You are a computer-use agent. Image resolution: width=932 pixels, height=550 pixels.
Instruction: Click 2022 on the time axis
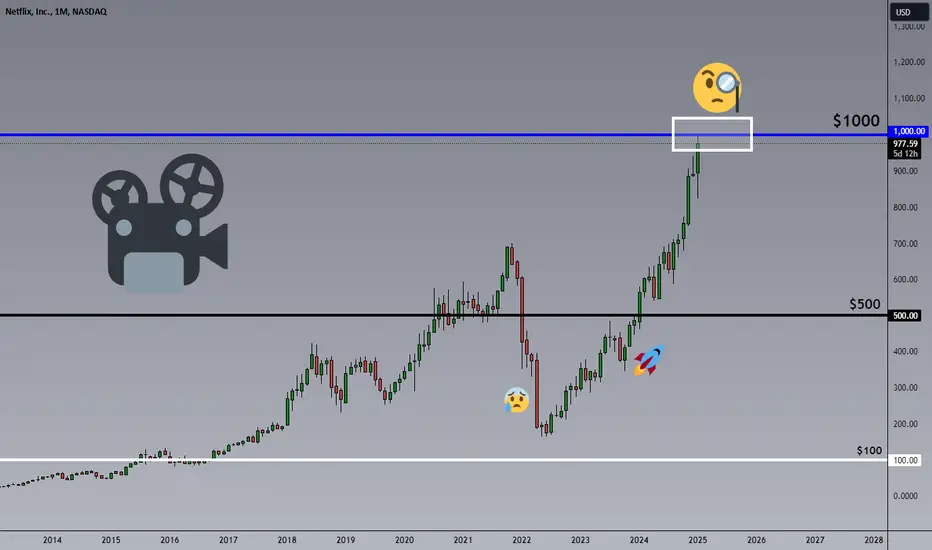(521, 540)
